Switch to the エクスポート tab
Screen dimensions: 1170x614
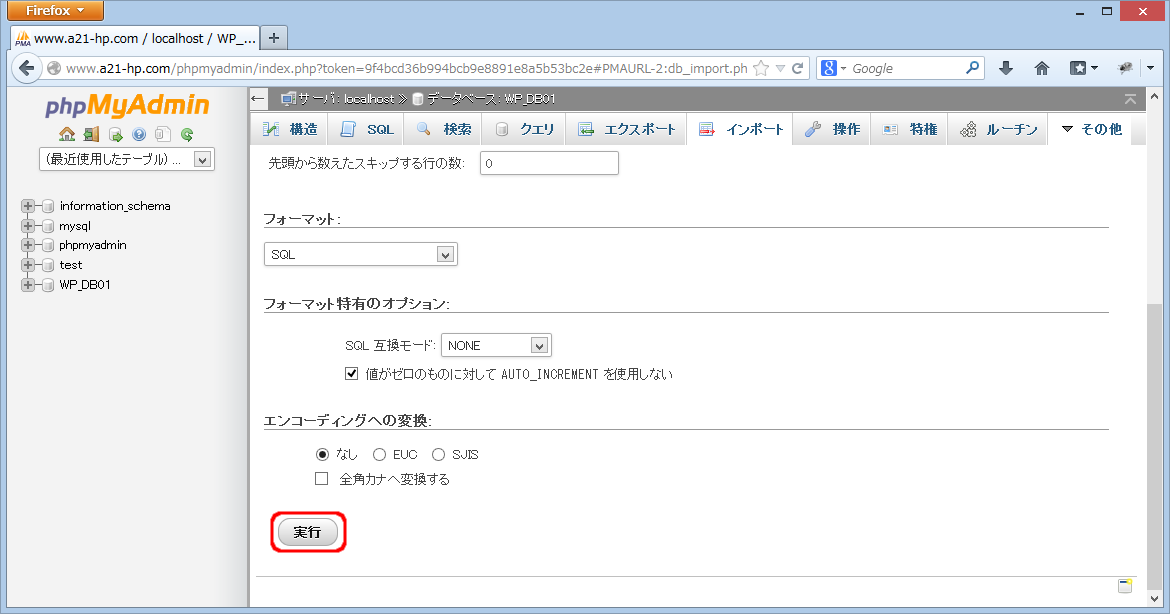627,129
